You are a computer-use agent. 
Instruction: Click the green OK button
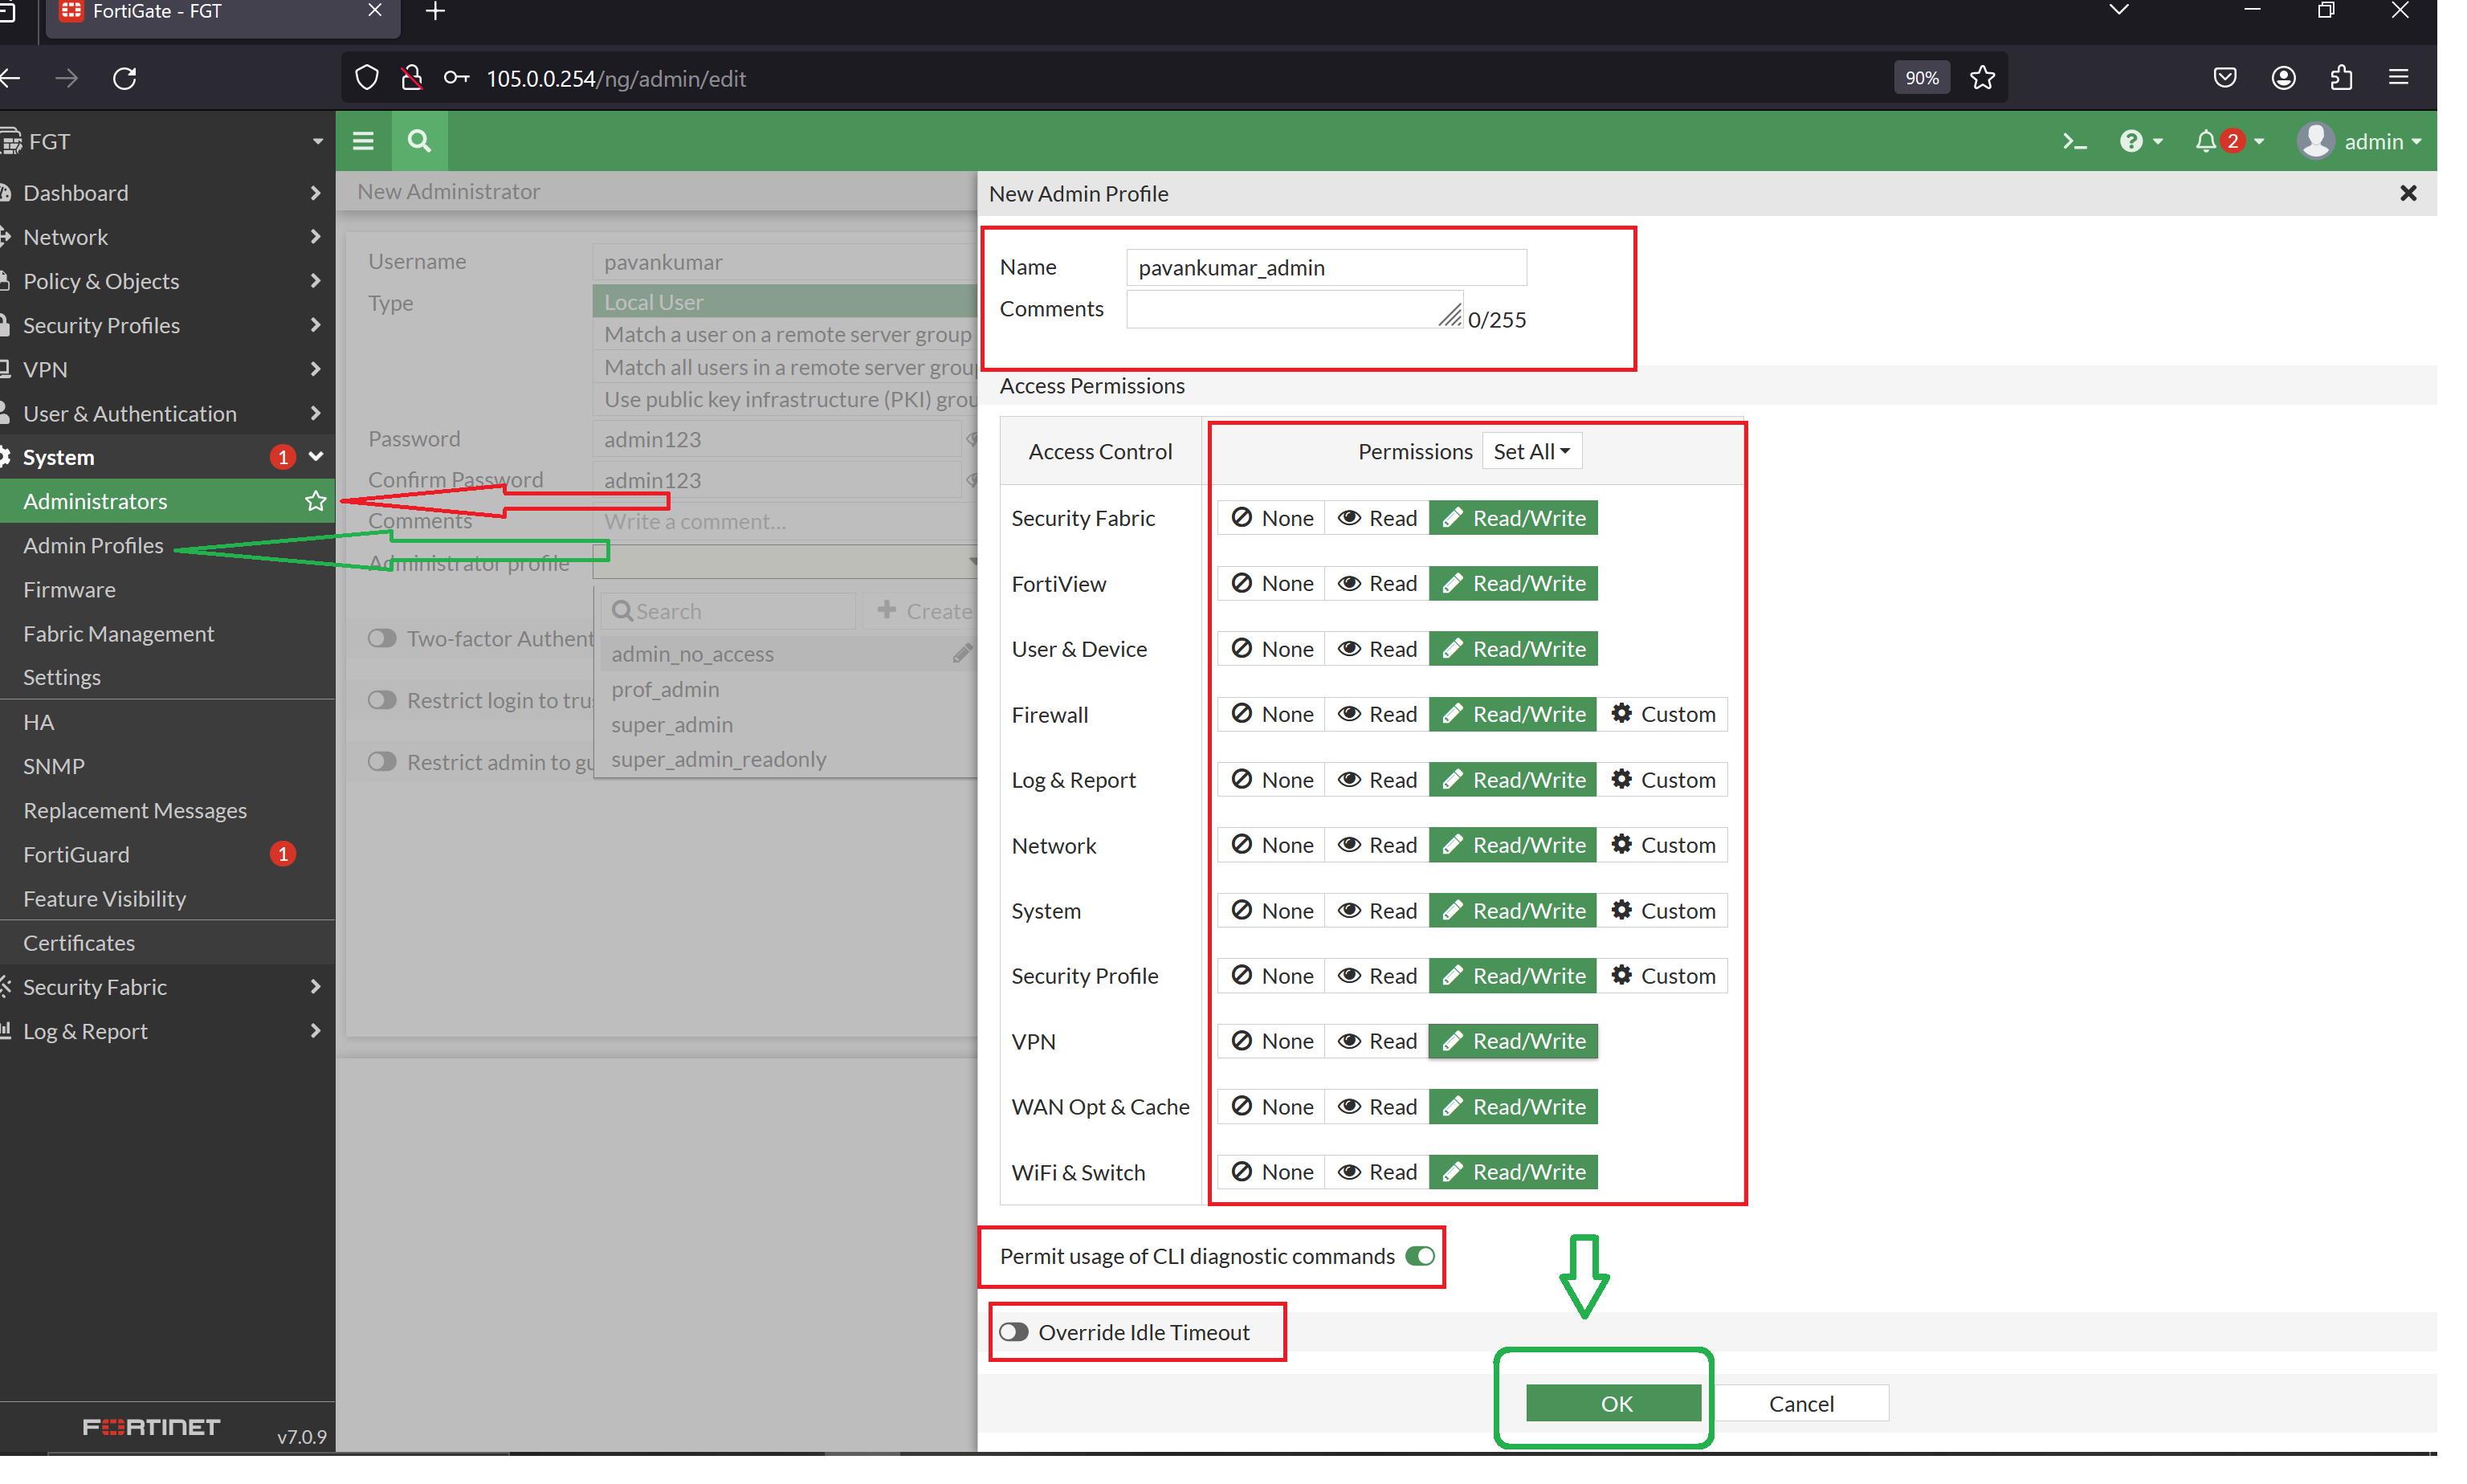tap(1615, 1404)
